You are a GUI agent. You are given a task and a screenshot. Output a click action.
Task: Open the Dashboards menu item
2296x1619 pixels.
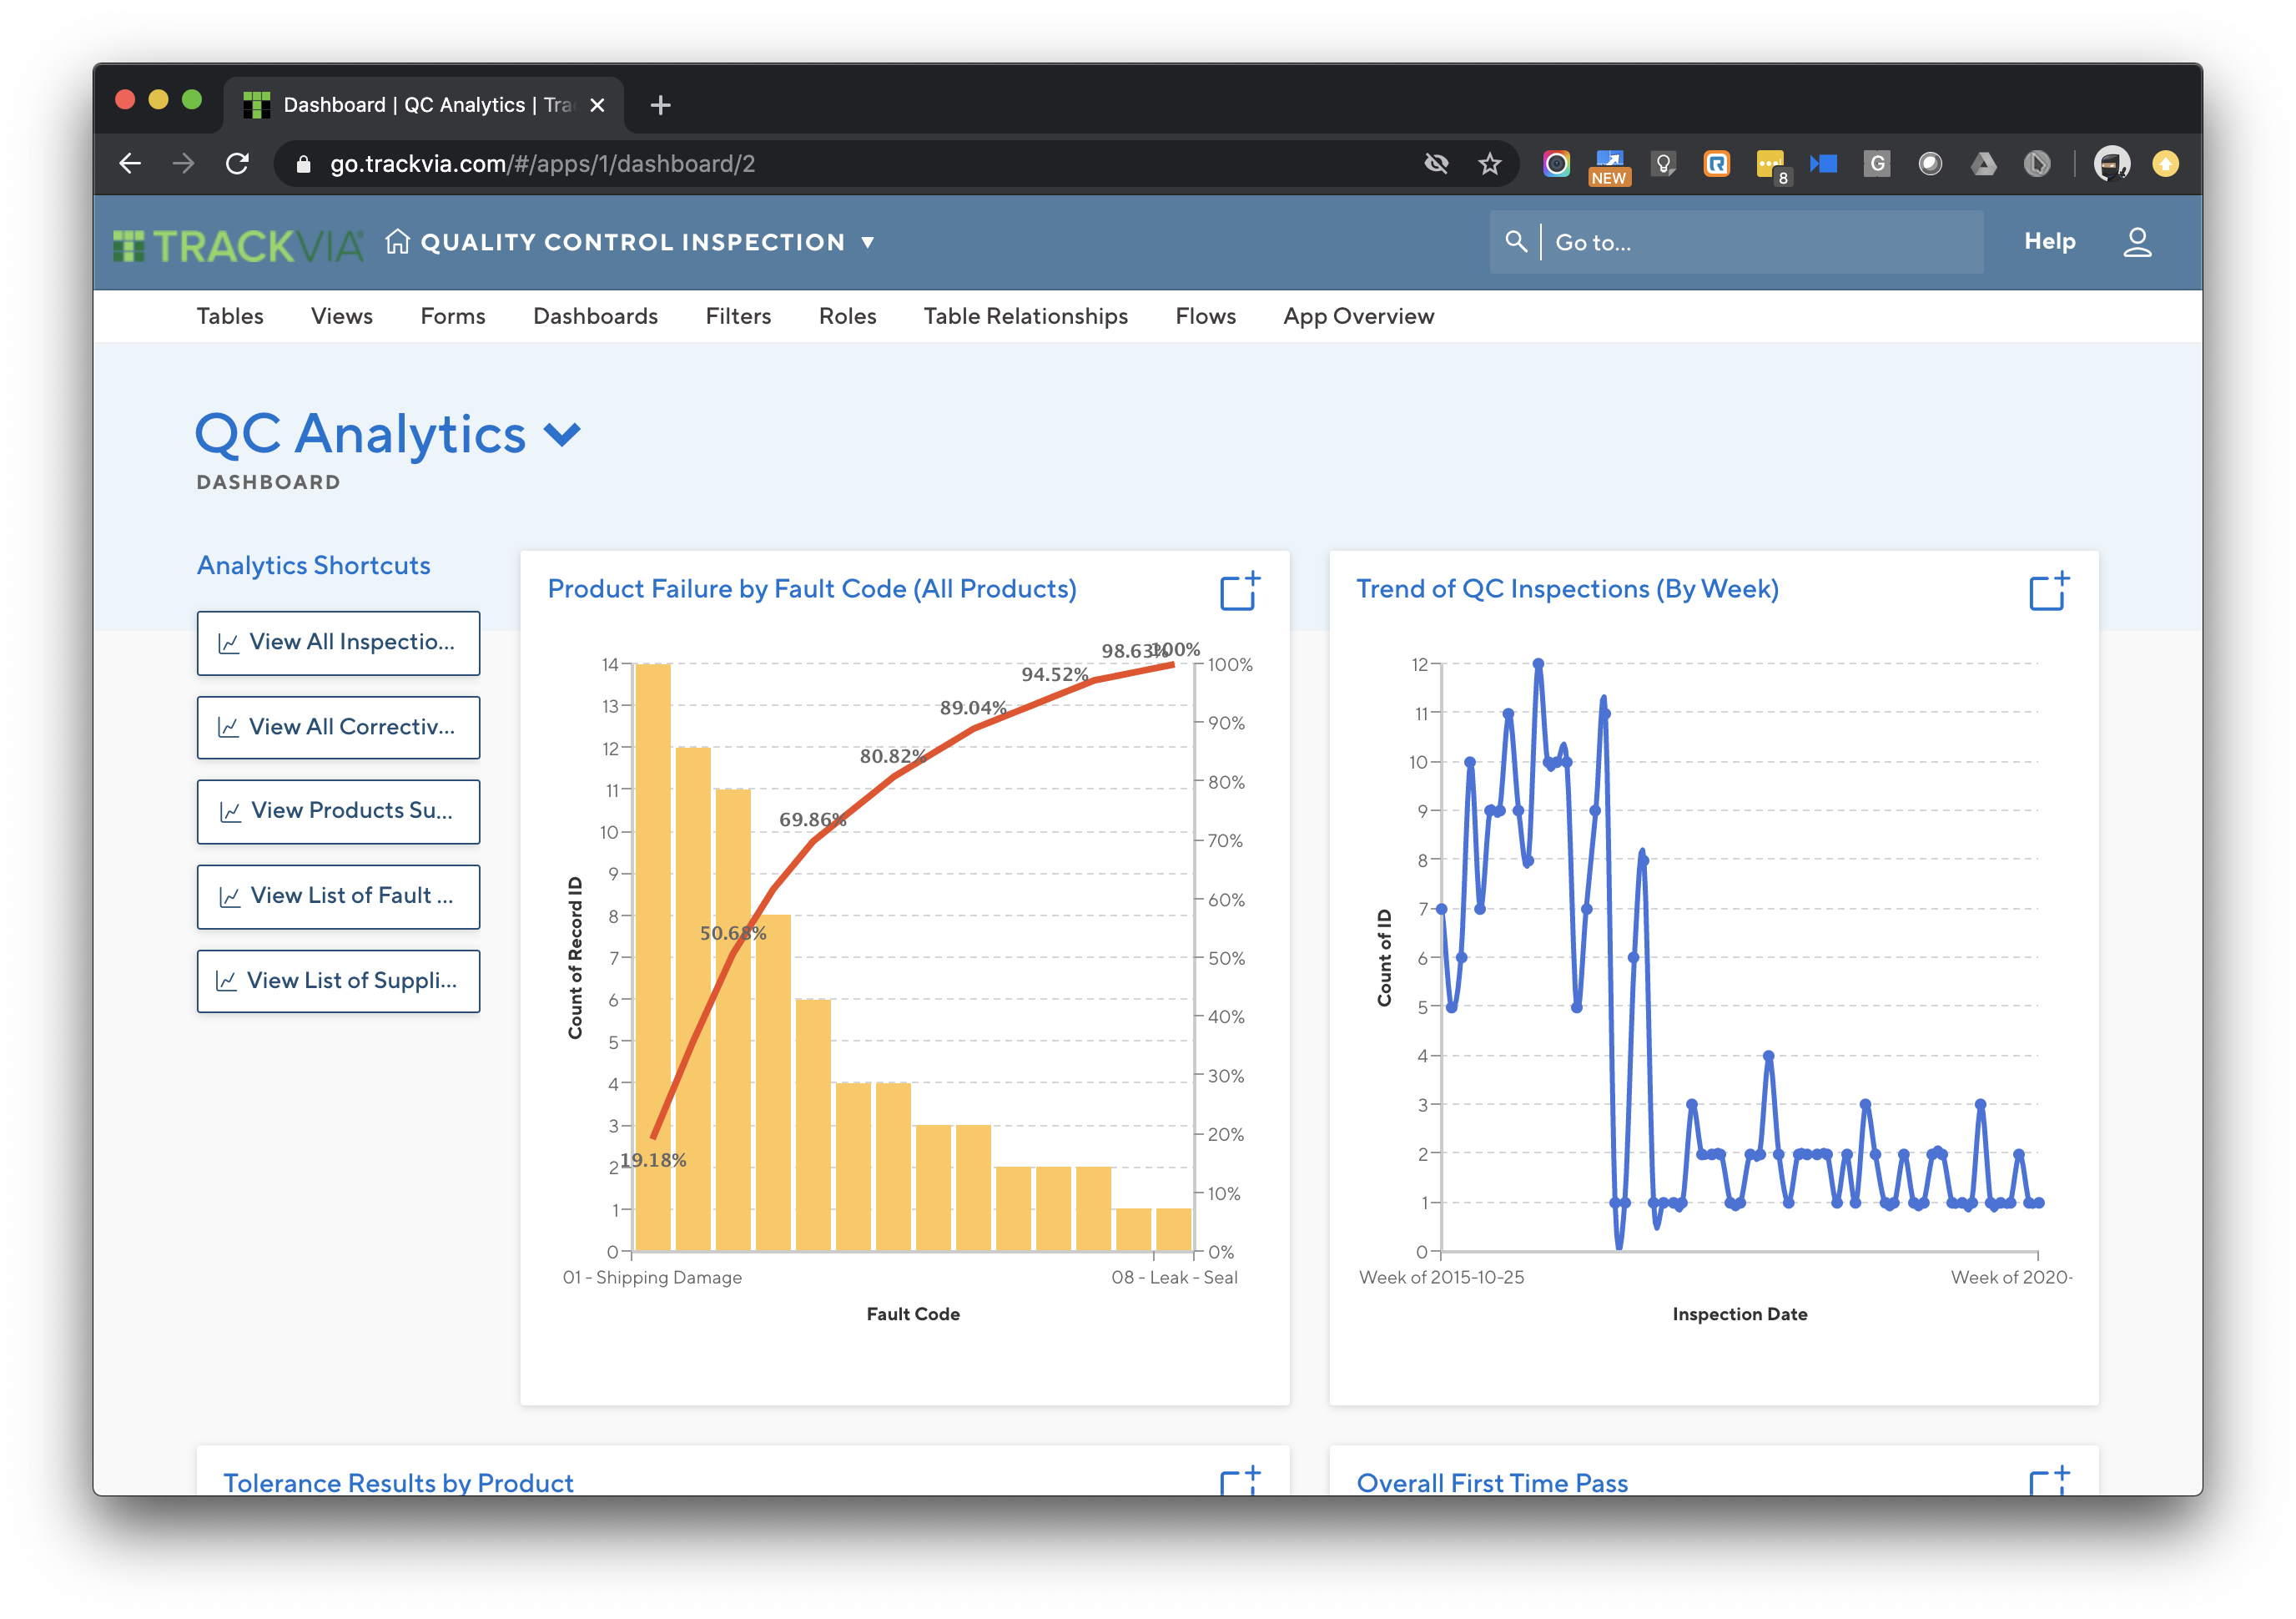[595, 316]
